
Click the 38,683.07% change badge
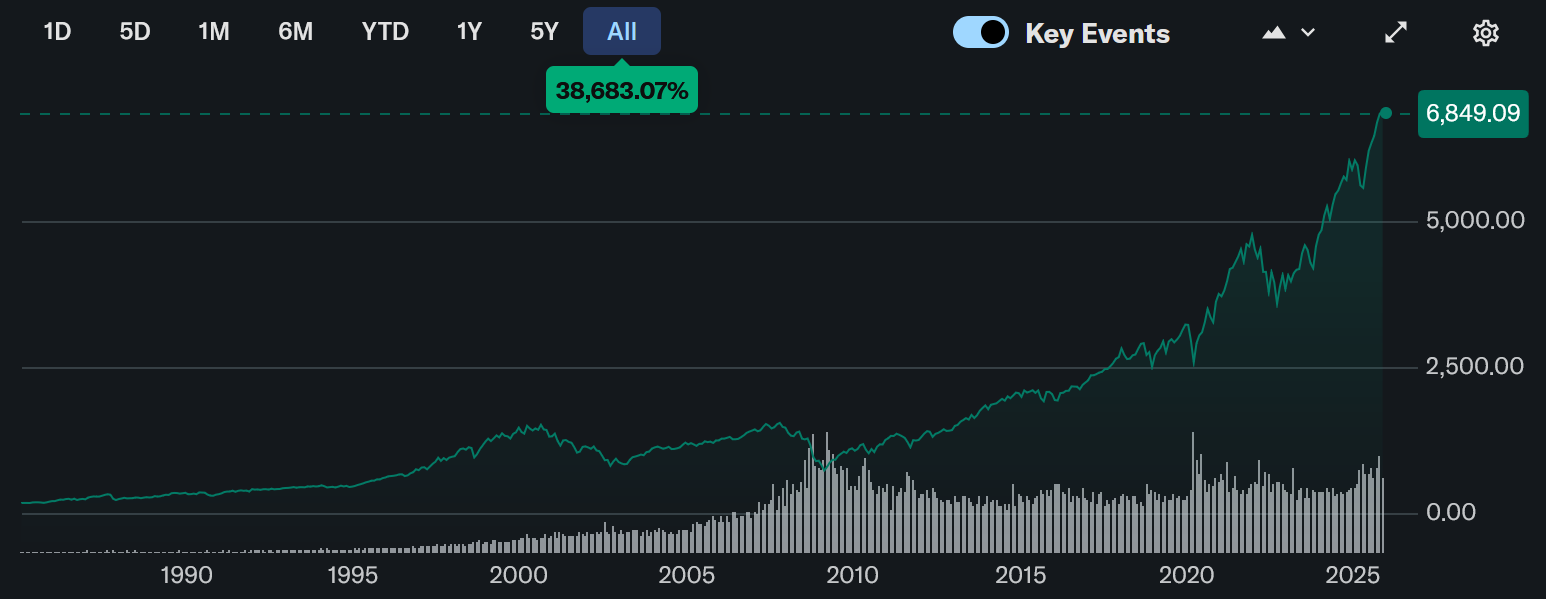[621, 91]
